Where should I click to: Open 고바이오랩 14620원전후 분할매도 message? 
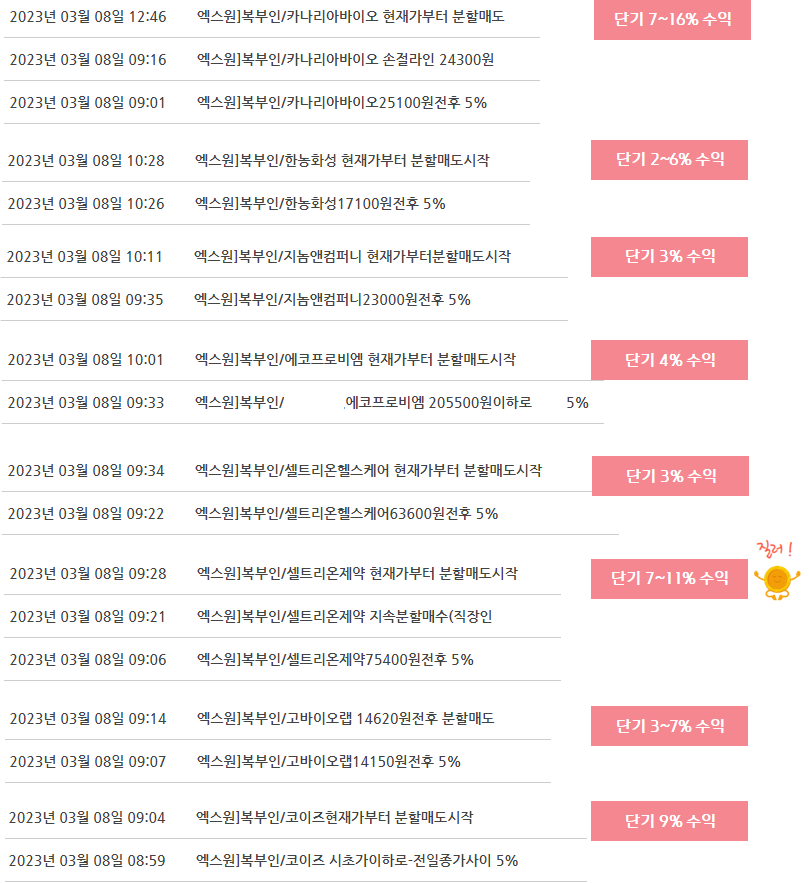[345, 719]
